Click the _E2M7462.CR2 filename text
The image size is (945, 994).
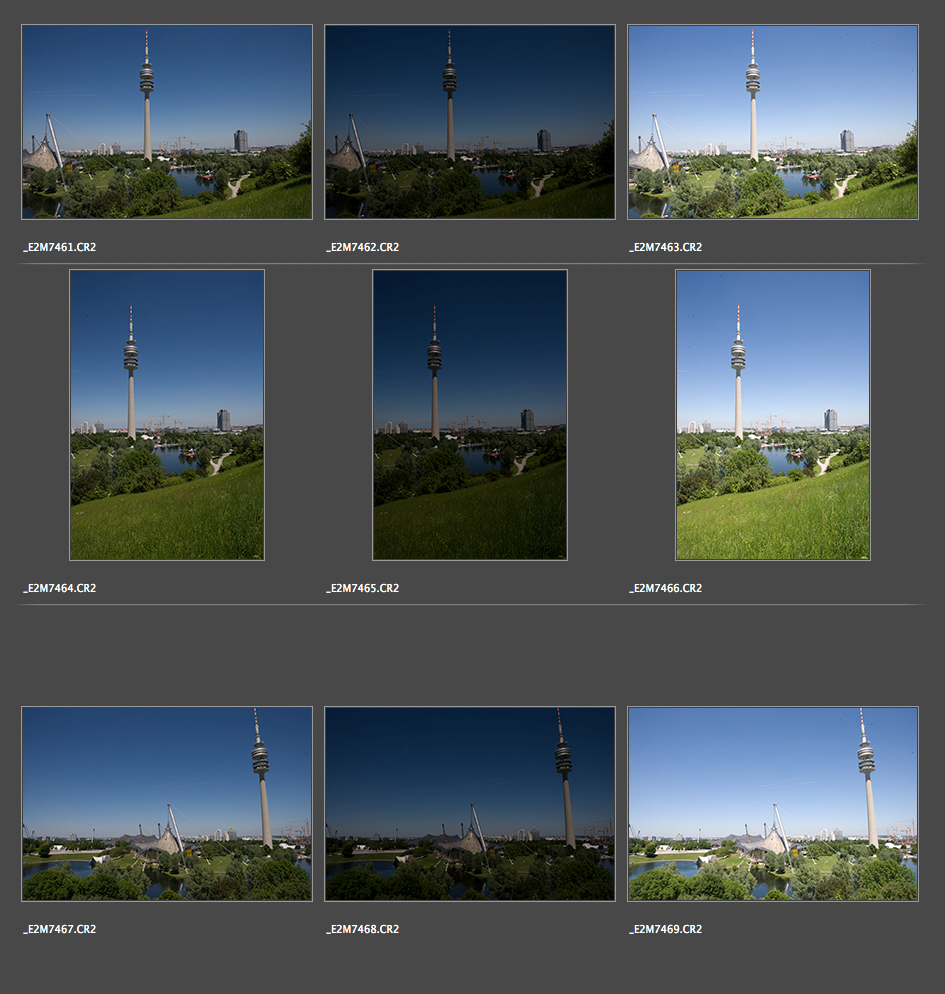click(363, 247)
